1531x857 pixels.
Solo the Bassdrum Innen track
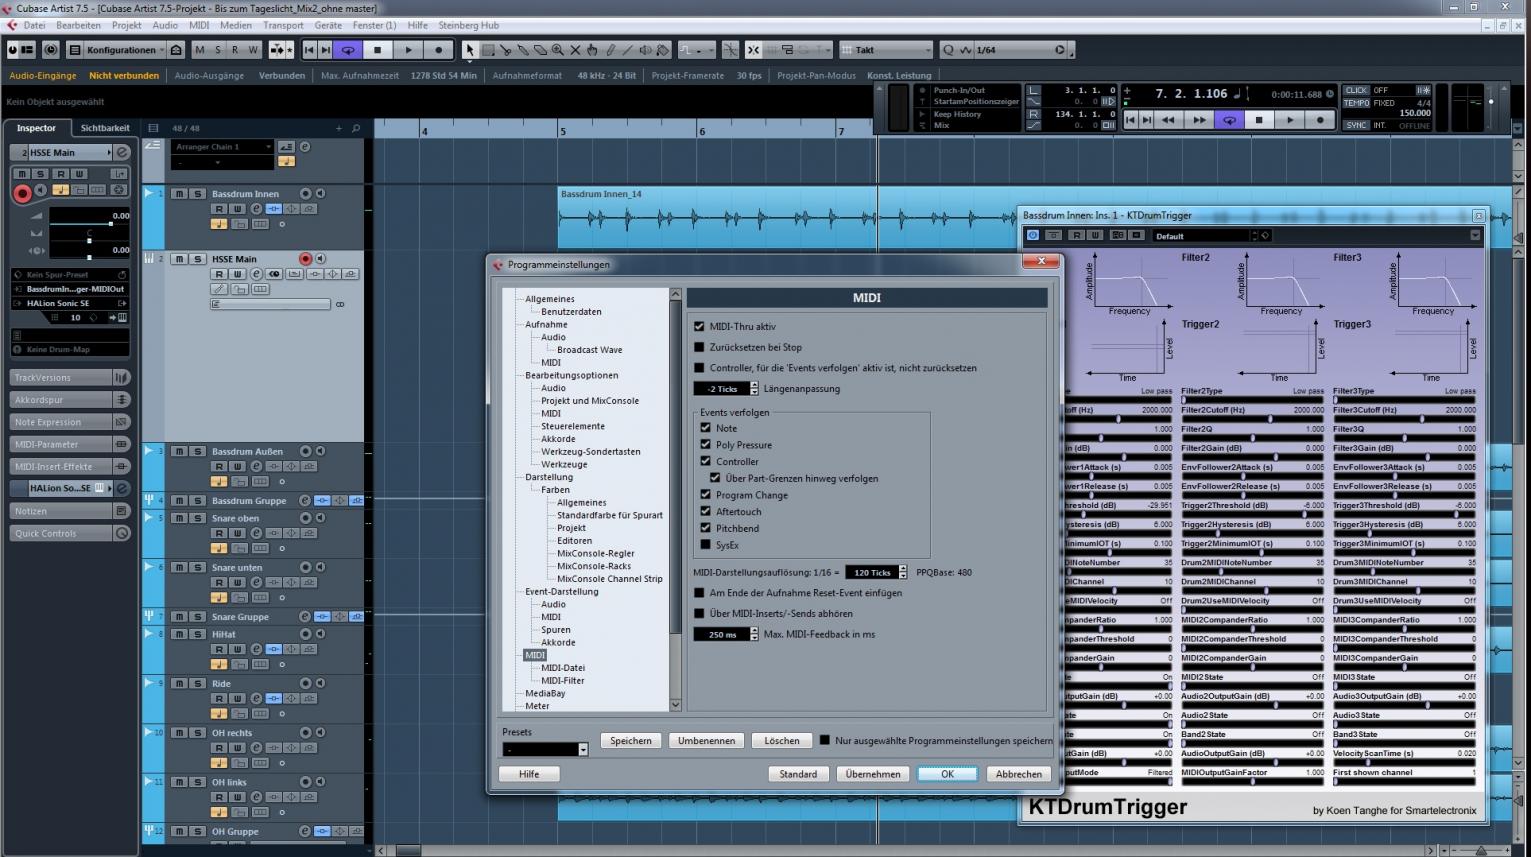pos(197,194)
